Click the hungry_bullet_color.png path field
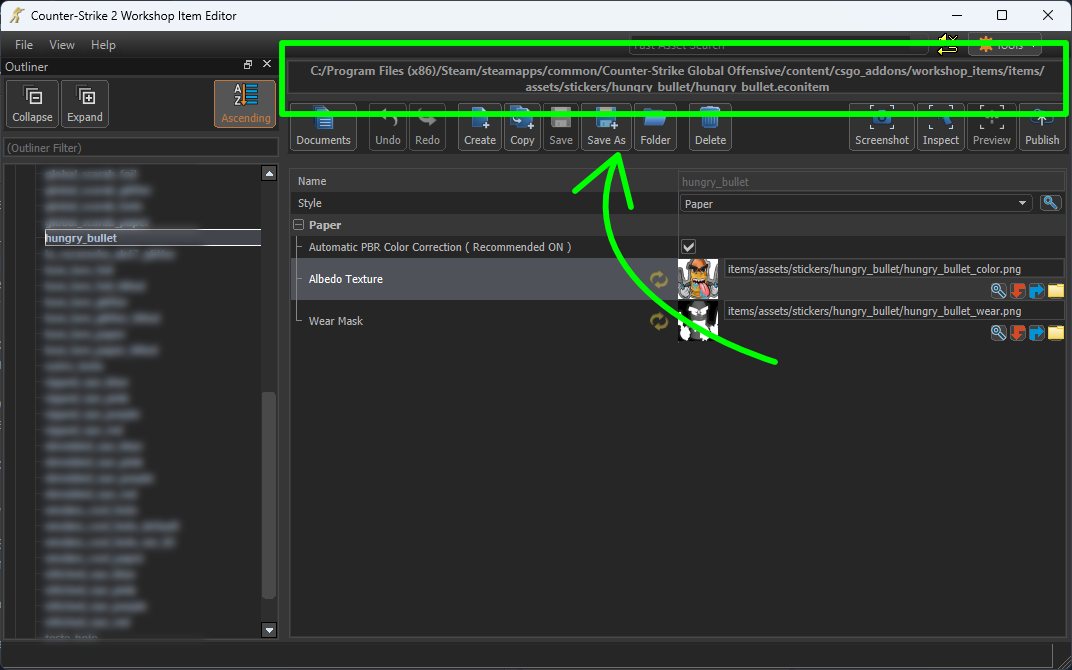1072x670 pixels. [894, 269]
